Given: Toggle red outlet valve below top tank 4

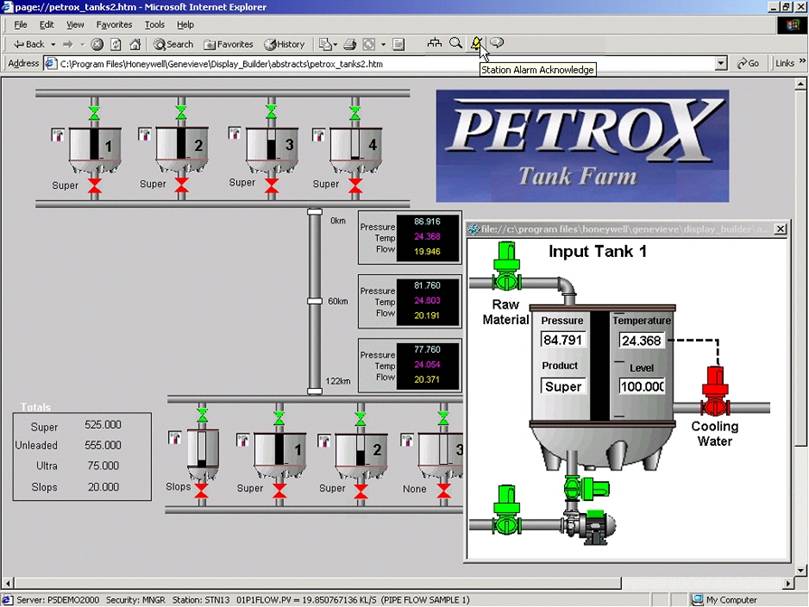Looking at the screenshot, I should pyautogui.click(x=355, y=186).
